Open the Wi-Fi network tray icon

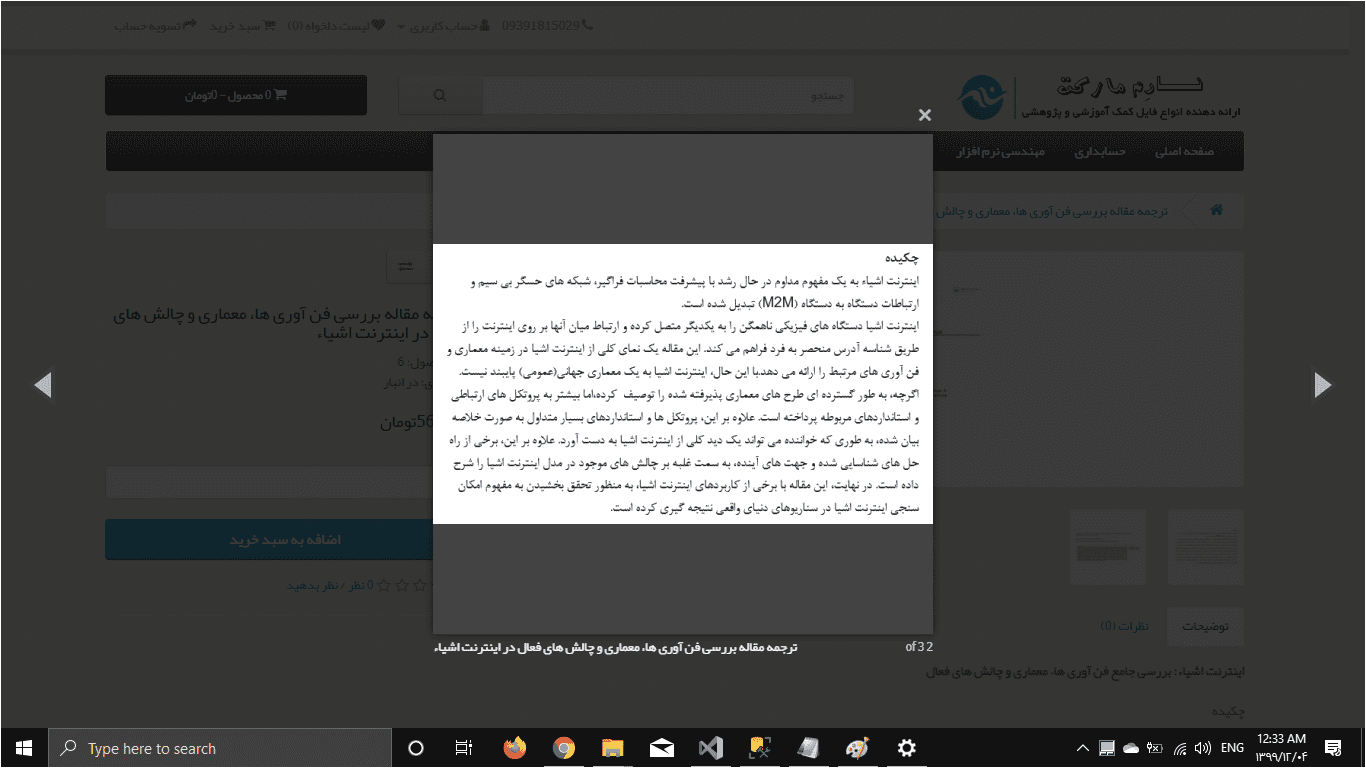coord(1179,748)
